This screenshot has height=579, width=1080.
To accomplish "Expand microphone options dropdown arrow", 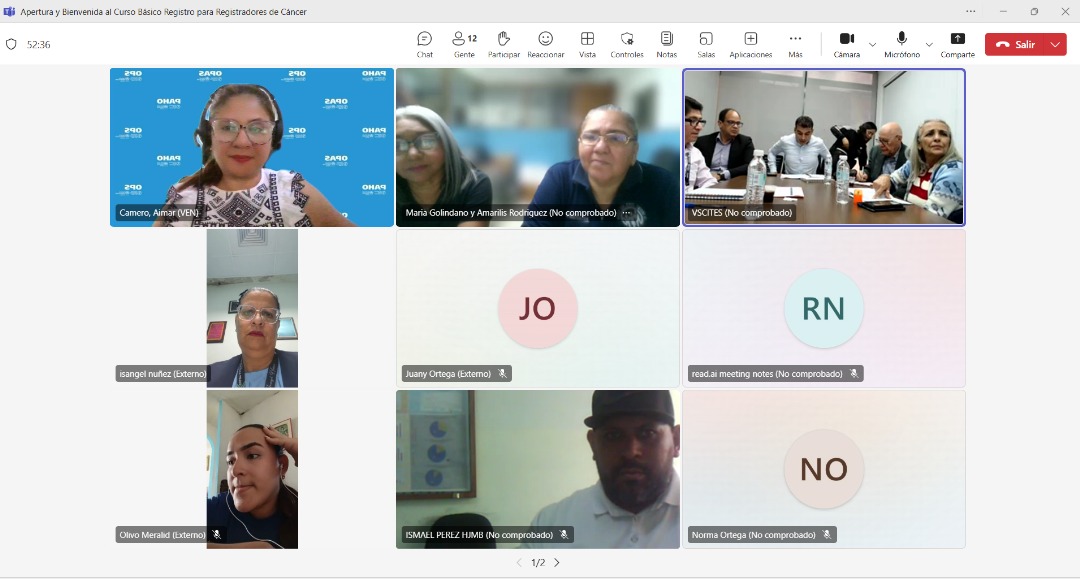I will [x=929, y=45].
